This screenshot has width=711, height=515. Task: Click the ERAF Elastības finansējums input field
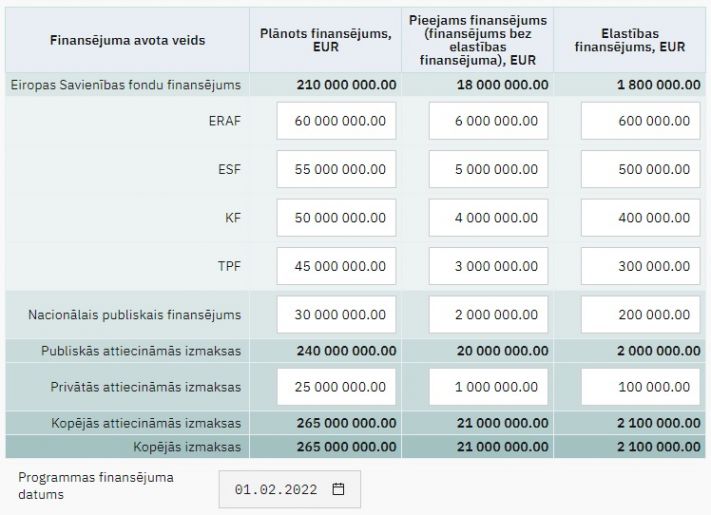pos(640,121)
